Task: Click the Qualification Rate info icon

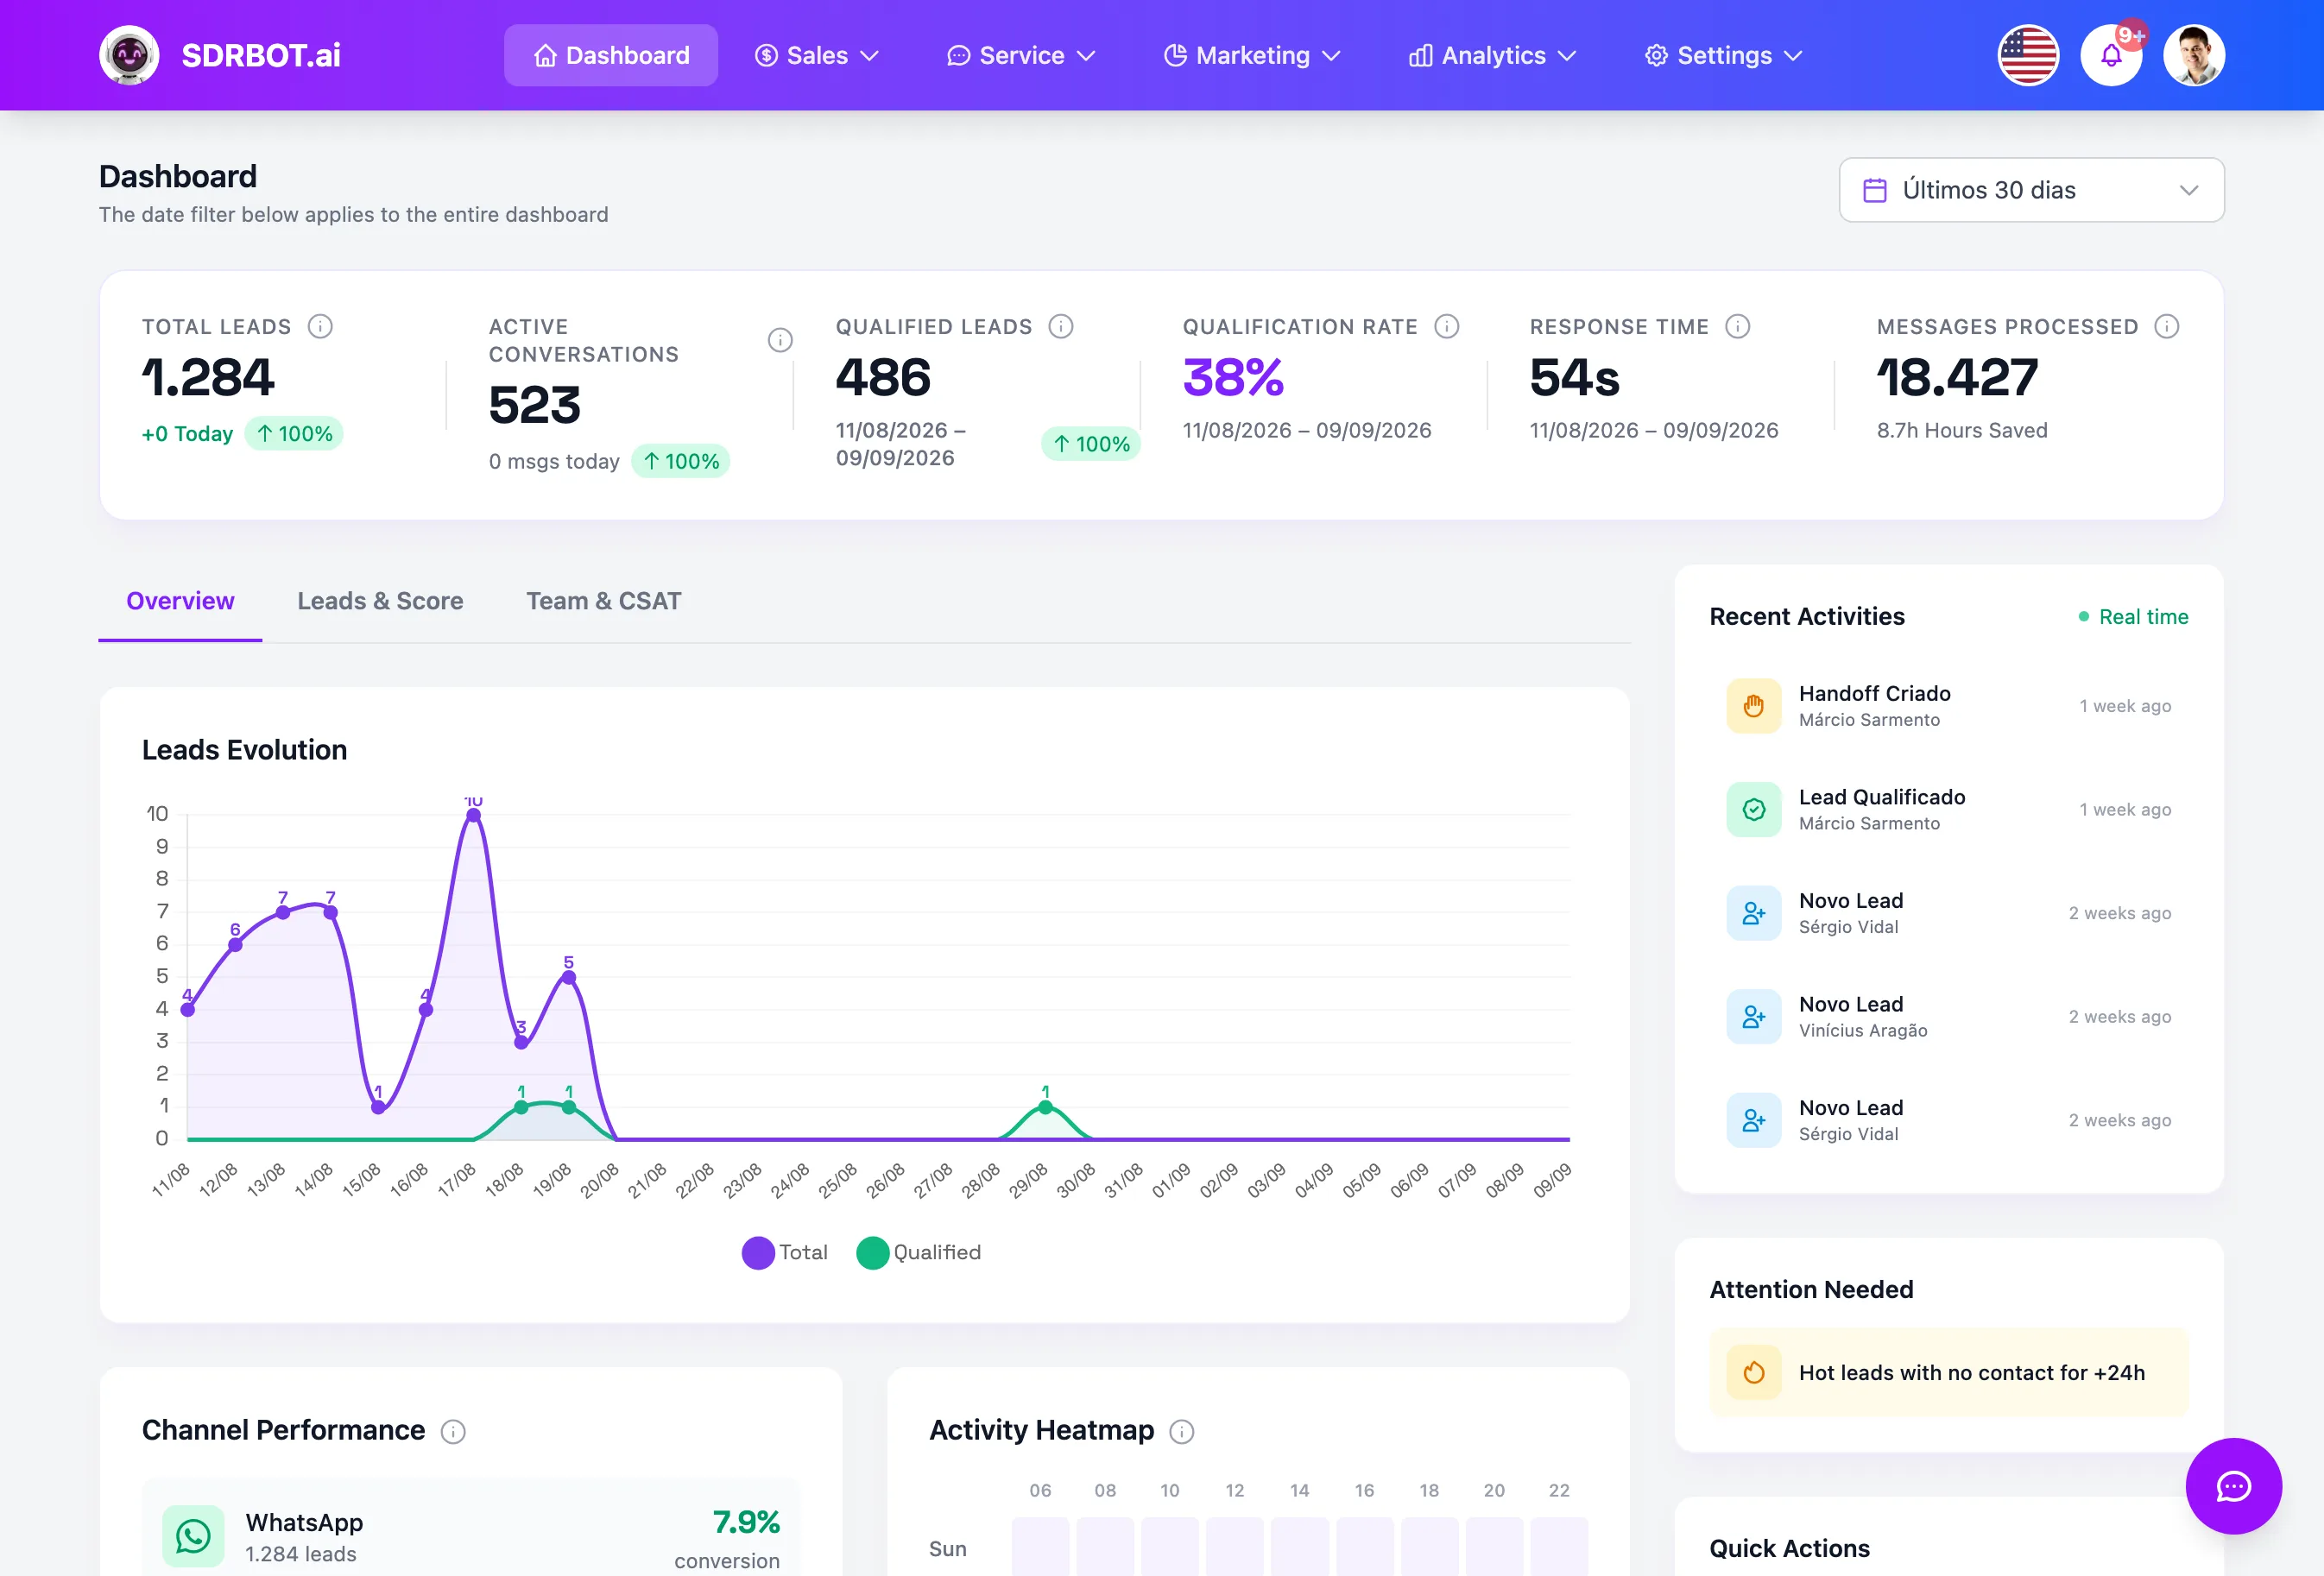Action: pos(1447,326)
